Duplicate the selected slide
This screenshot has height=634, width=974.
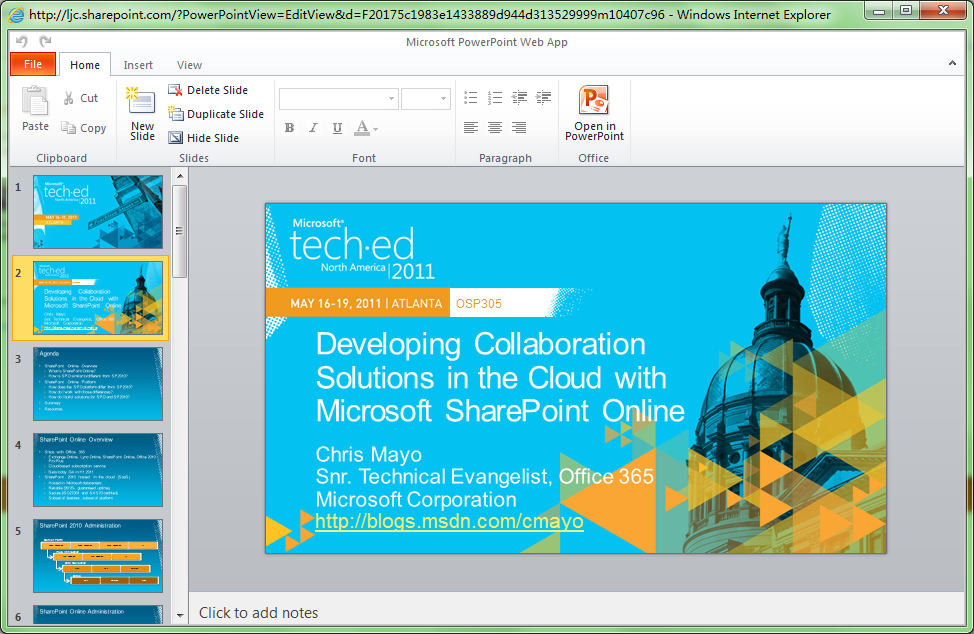(x=216, y=114)
